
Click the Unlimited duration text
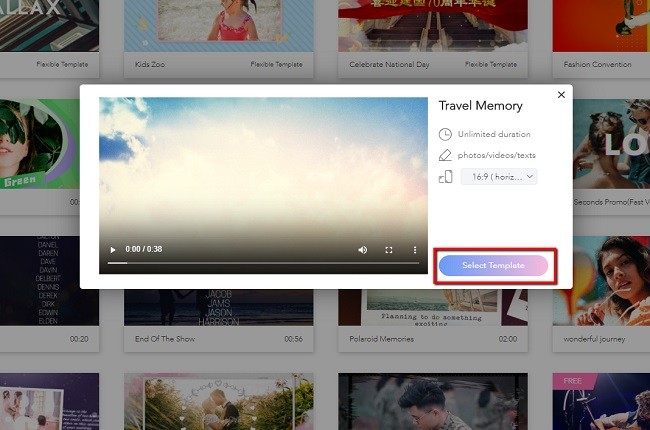pyautogui.click(x=494, y=134)
